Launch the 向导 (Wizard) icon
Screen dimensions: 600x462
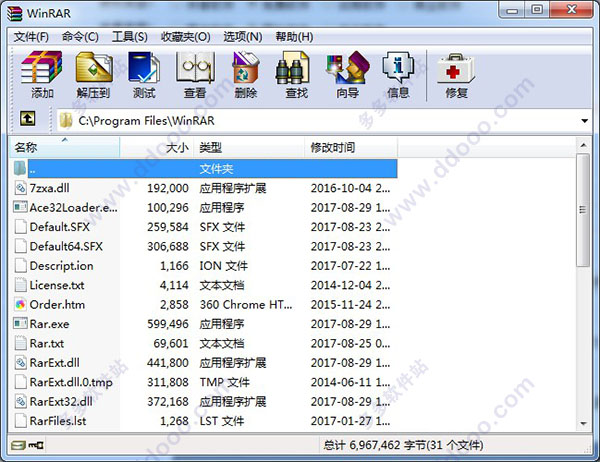tap(347, 67)
